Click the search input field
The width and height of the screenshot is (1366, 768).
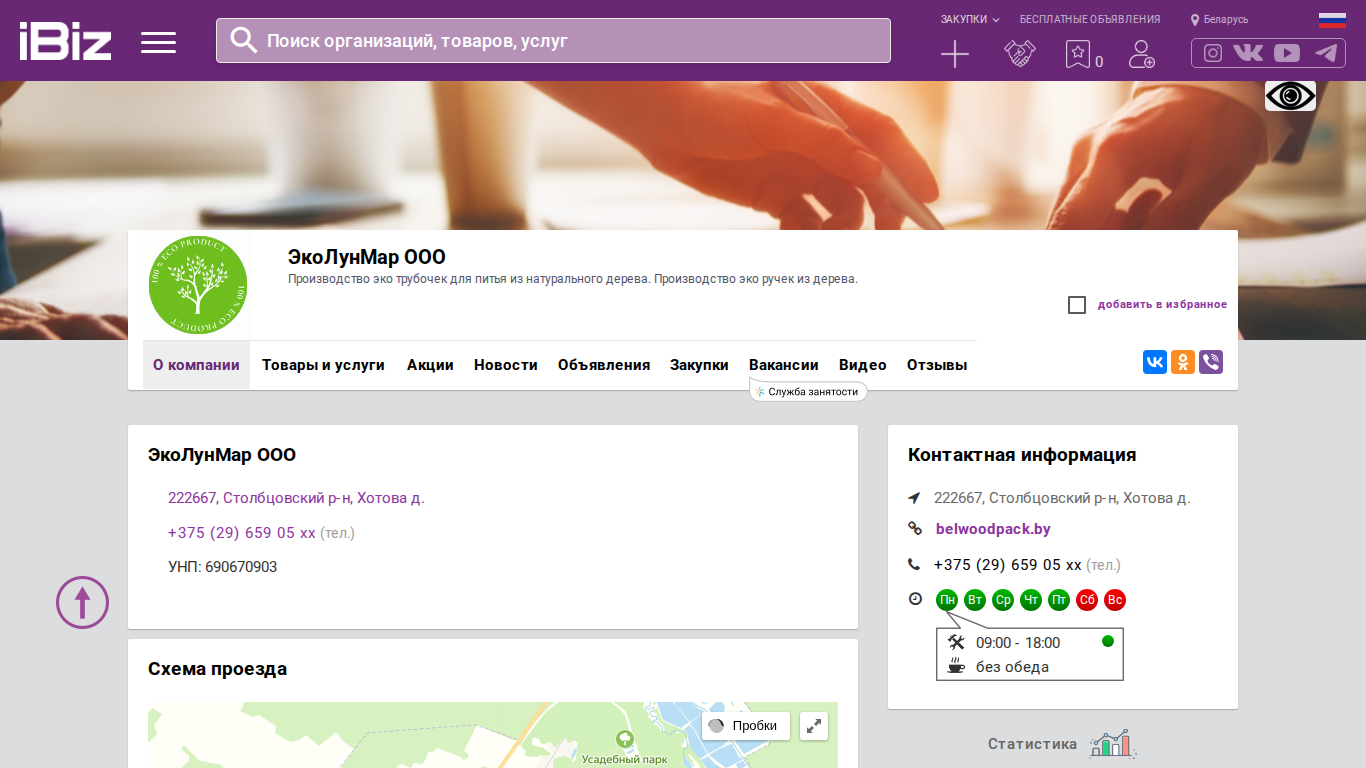pyautogui.click(x=553, y=40)
